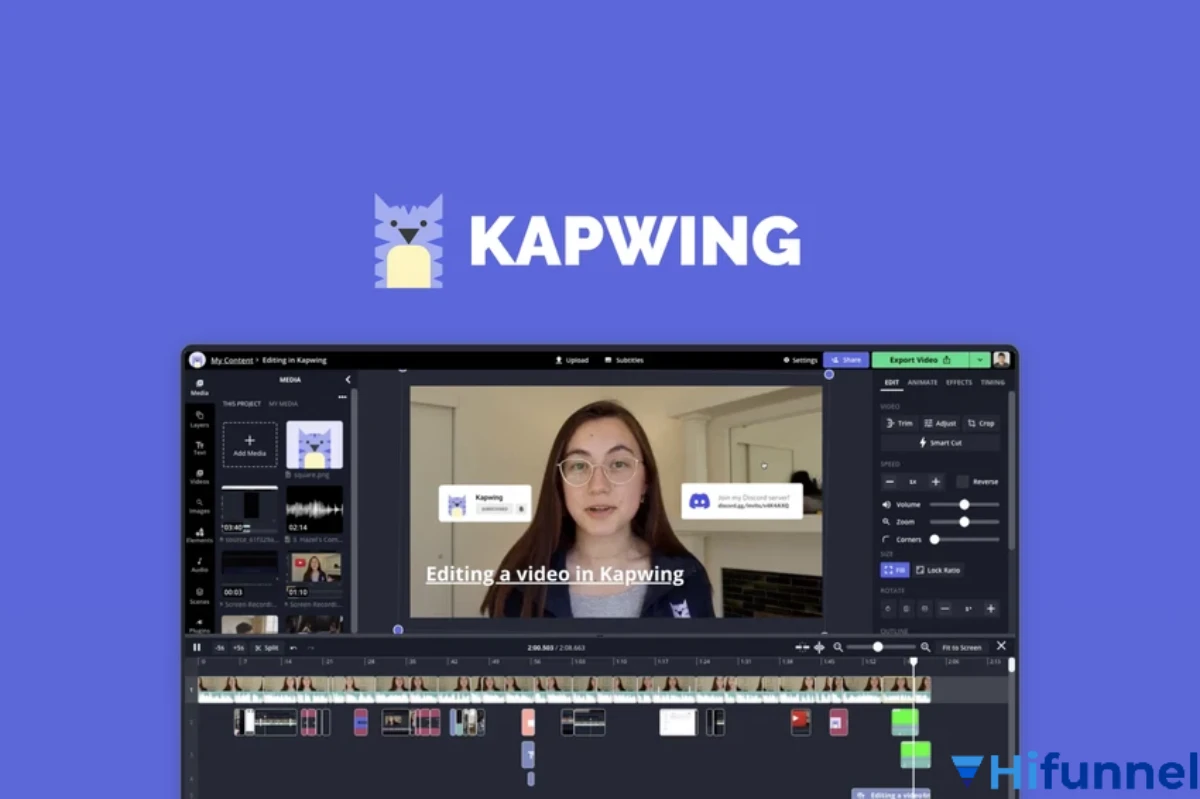Click the Trim button
This screenshot has width=1200, height=799.
(x=899, y=423)
